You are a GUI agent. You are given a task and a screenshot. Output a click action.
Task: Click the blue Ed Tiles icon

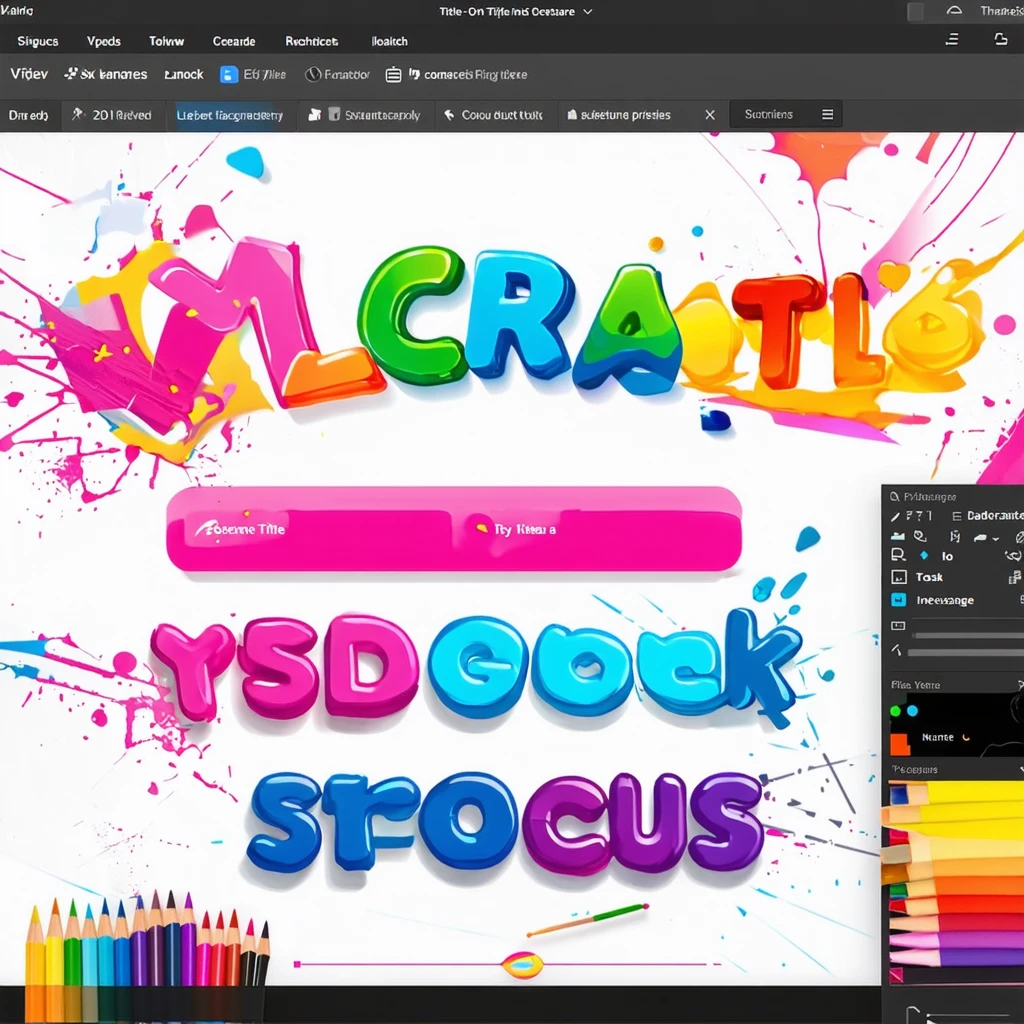pyautogui.click(x=229, y=74)
